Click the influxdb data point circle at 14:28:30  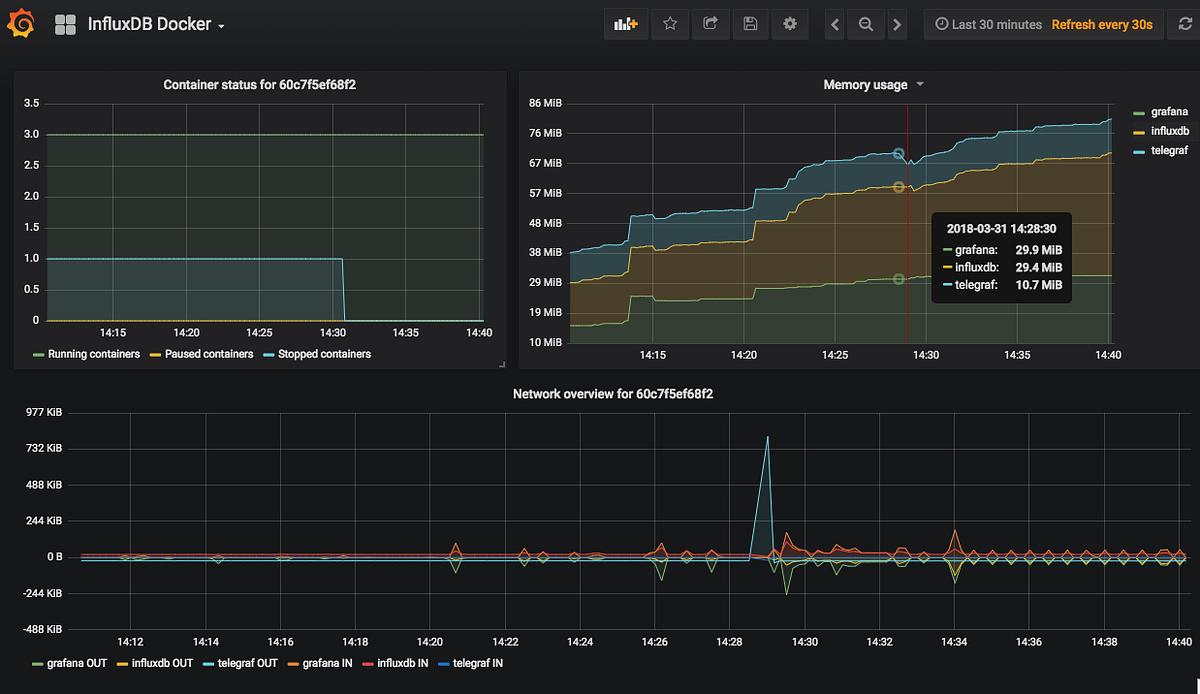pos(899,187)
